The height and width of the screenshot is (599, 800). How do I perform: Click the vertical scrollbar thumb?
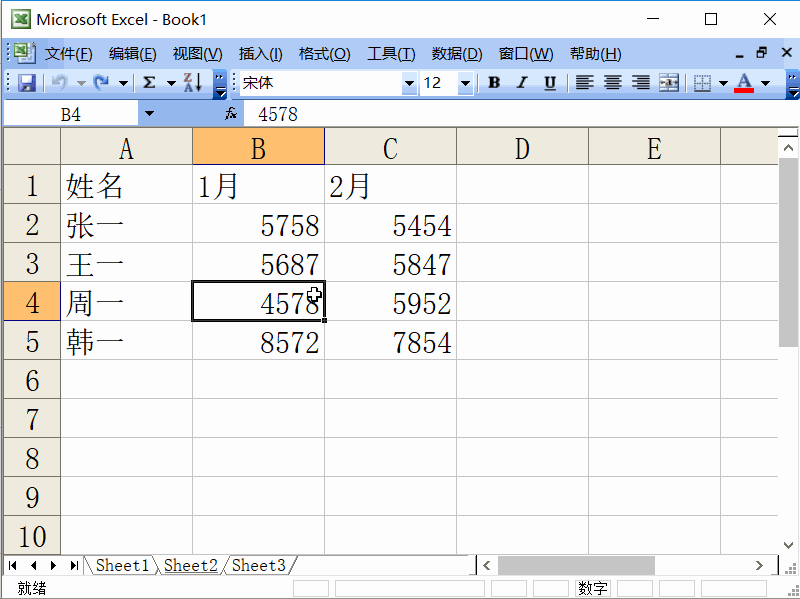[x=788, y=253]
